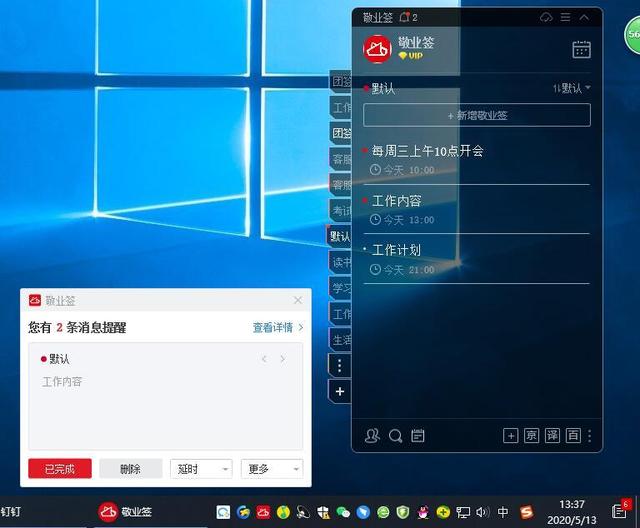Open the reminder bell notifications icon
This screenshot has width=640, height=528.
405,17
